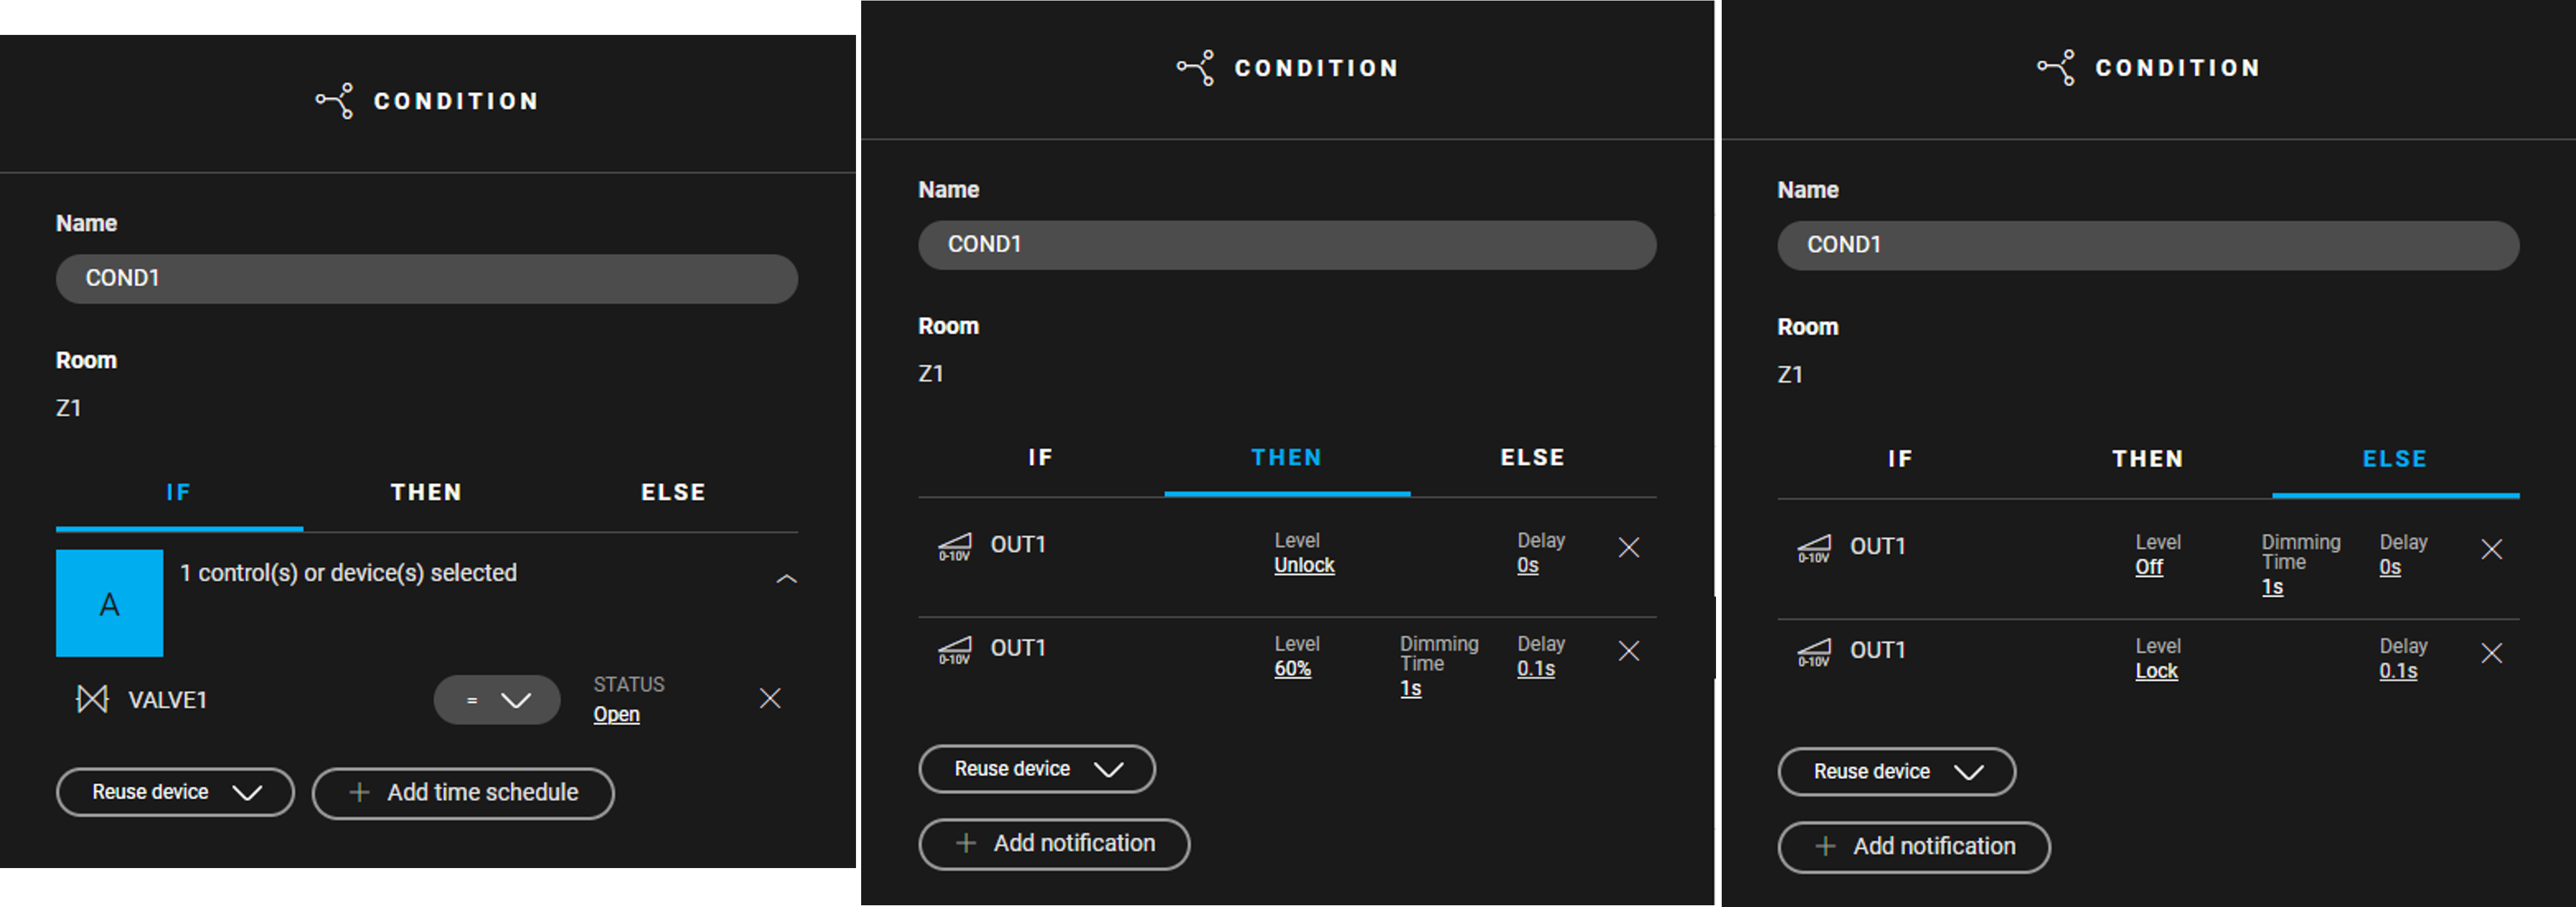Edit the 60% level value
Screen dimensions: 2576x907
(x=1292, y=668)
